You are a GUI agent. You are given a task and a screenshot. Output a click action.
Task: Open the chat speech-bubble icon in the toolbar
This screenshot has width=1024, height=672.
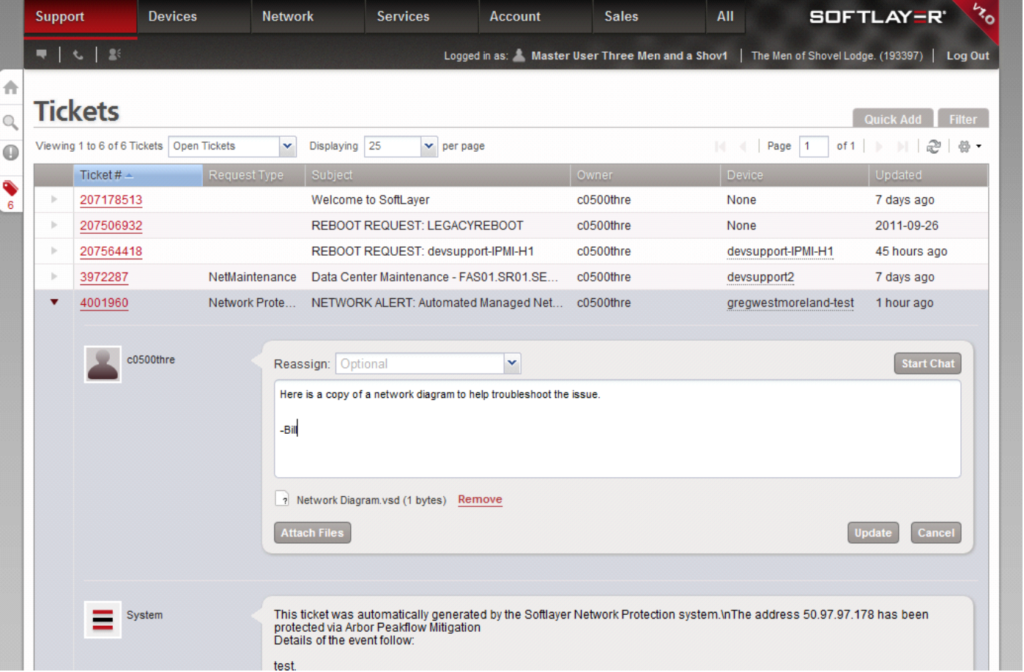tap(42, 54)
